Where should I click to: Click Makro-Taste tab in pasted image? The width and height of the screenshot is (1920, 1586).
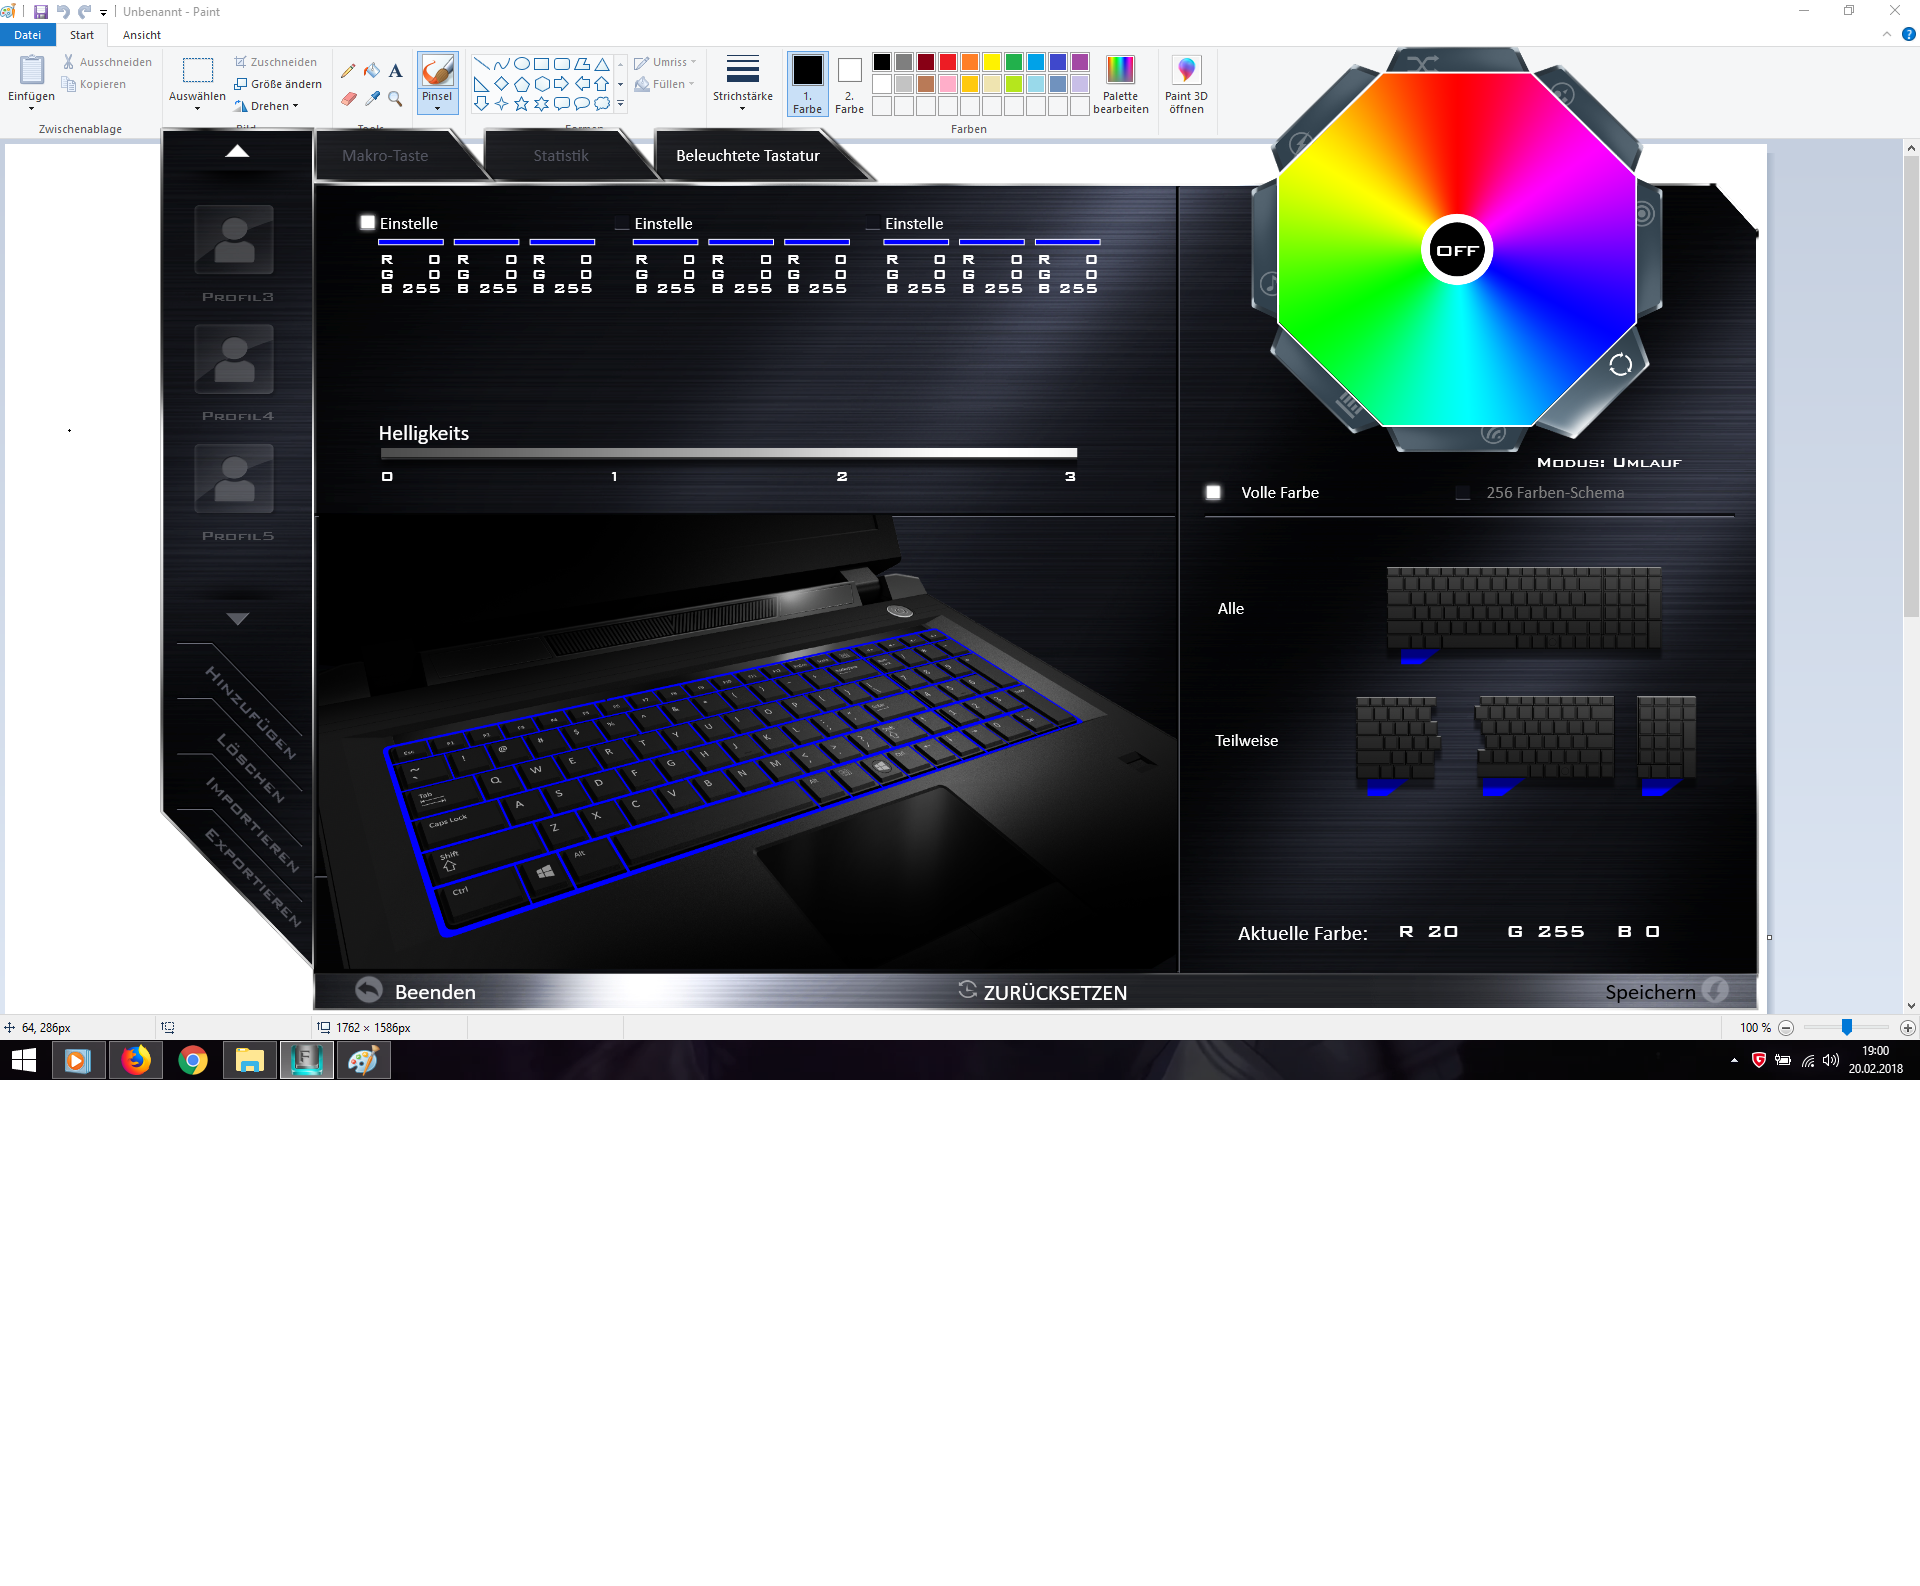385,156
